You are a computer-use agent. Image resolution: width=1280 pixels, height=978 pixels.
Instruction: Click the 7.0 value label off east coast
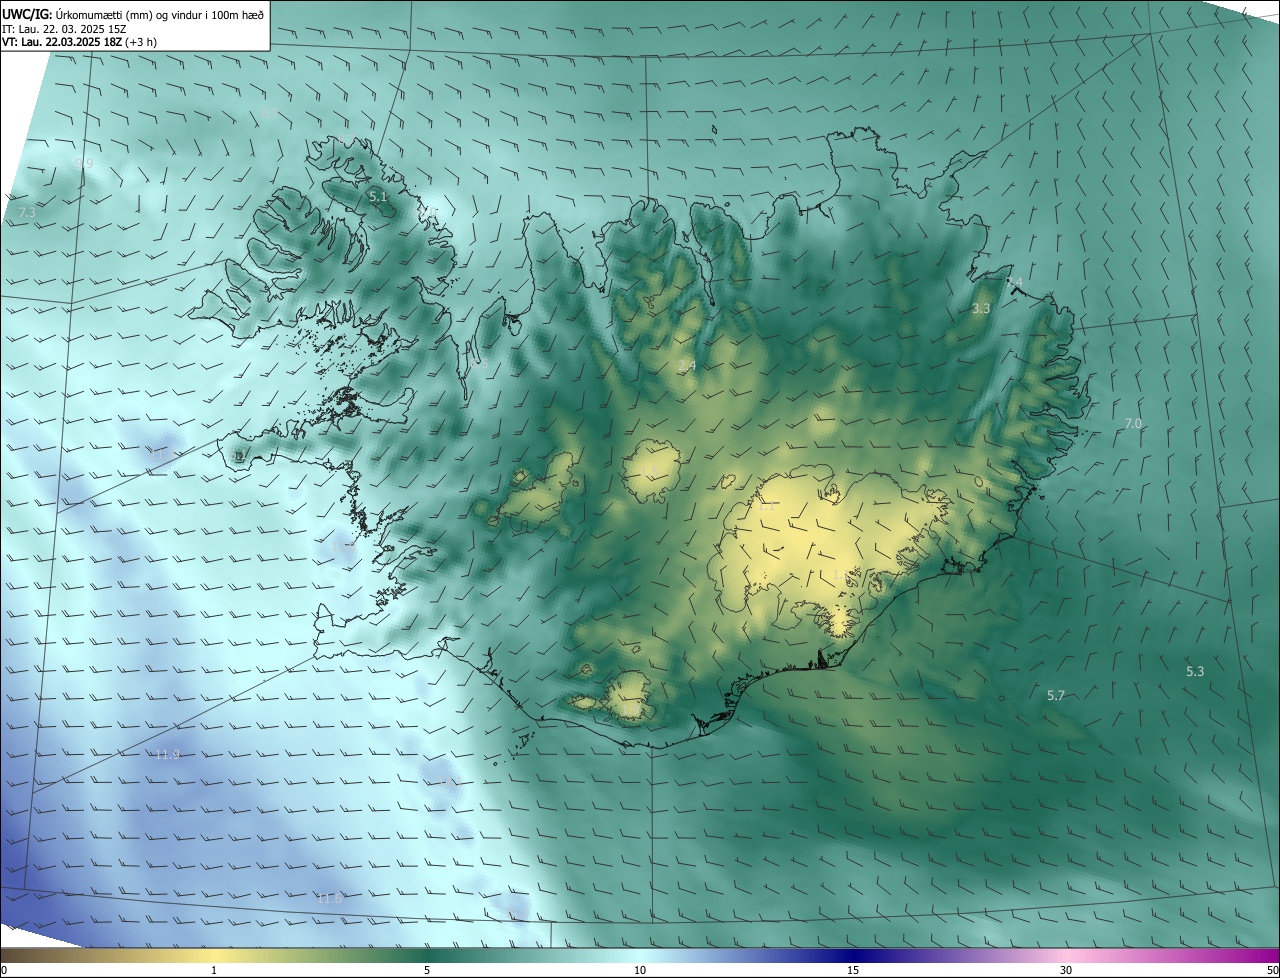(x=1133, y=424)
